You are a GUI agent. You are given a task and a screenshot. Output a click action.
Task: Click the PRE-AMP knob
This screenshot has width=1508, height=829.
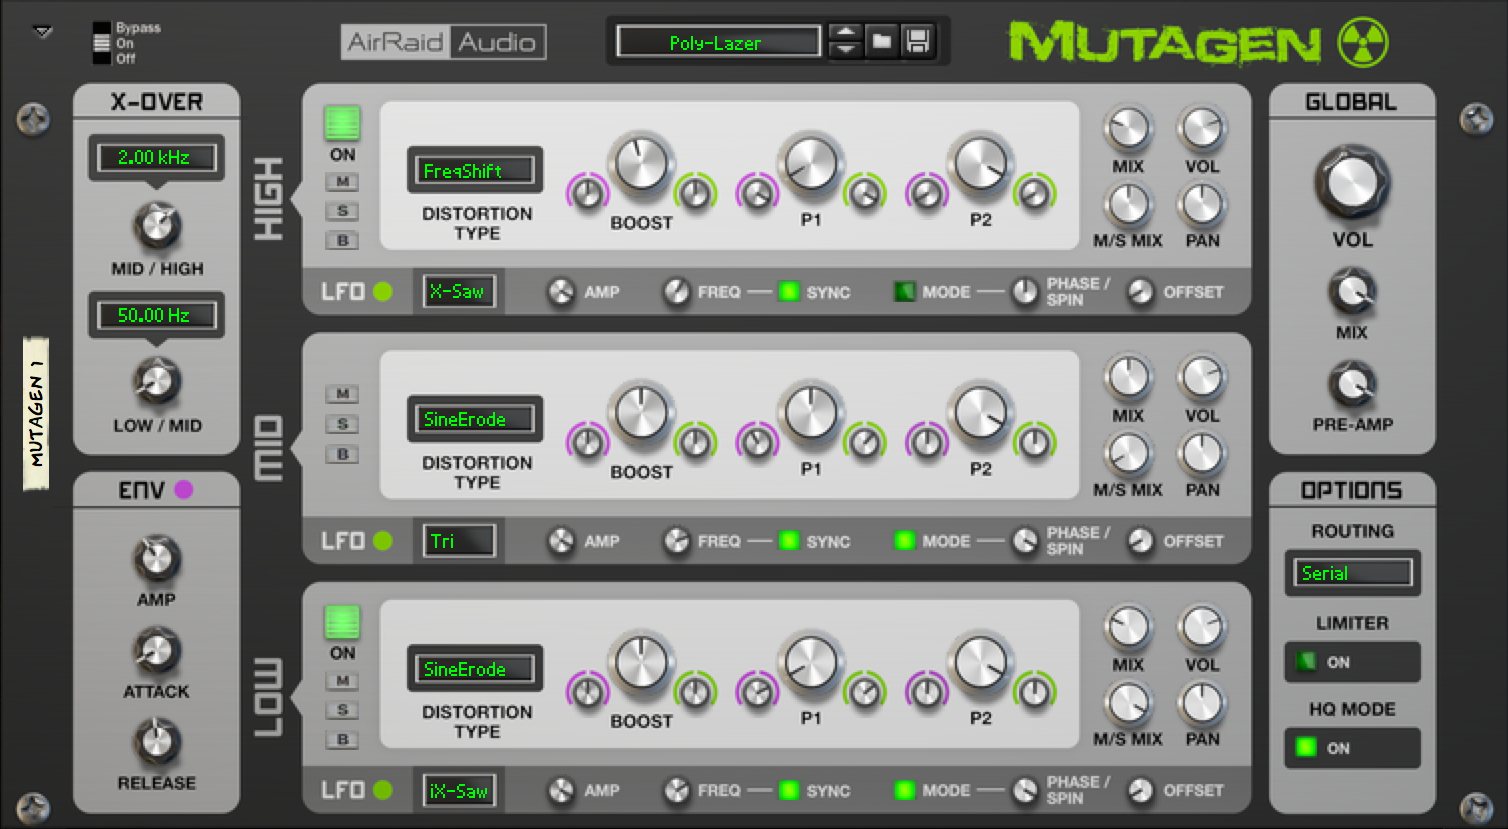click(1352, 384)
